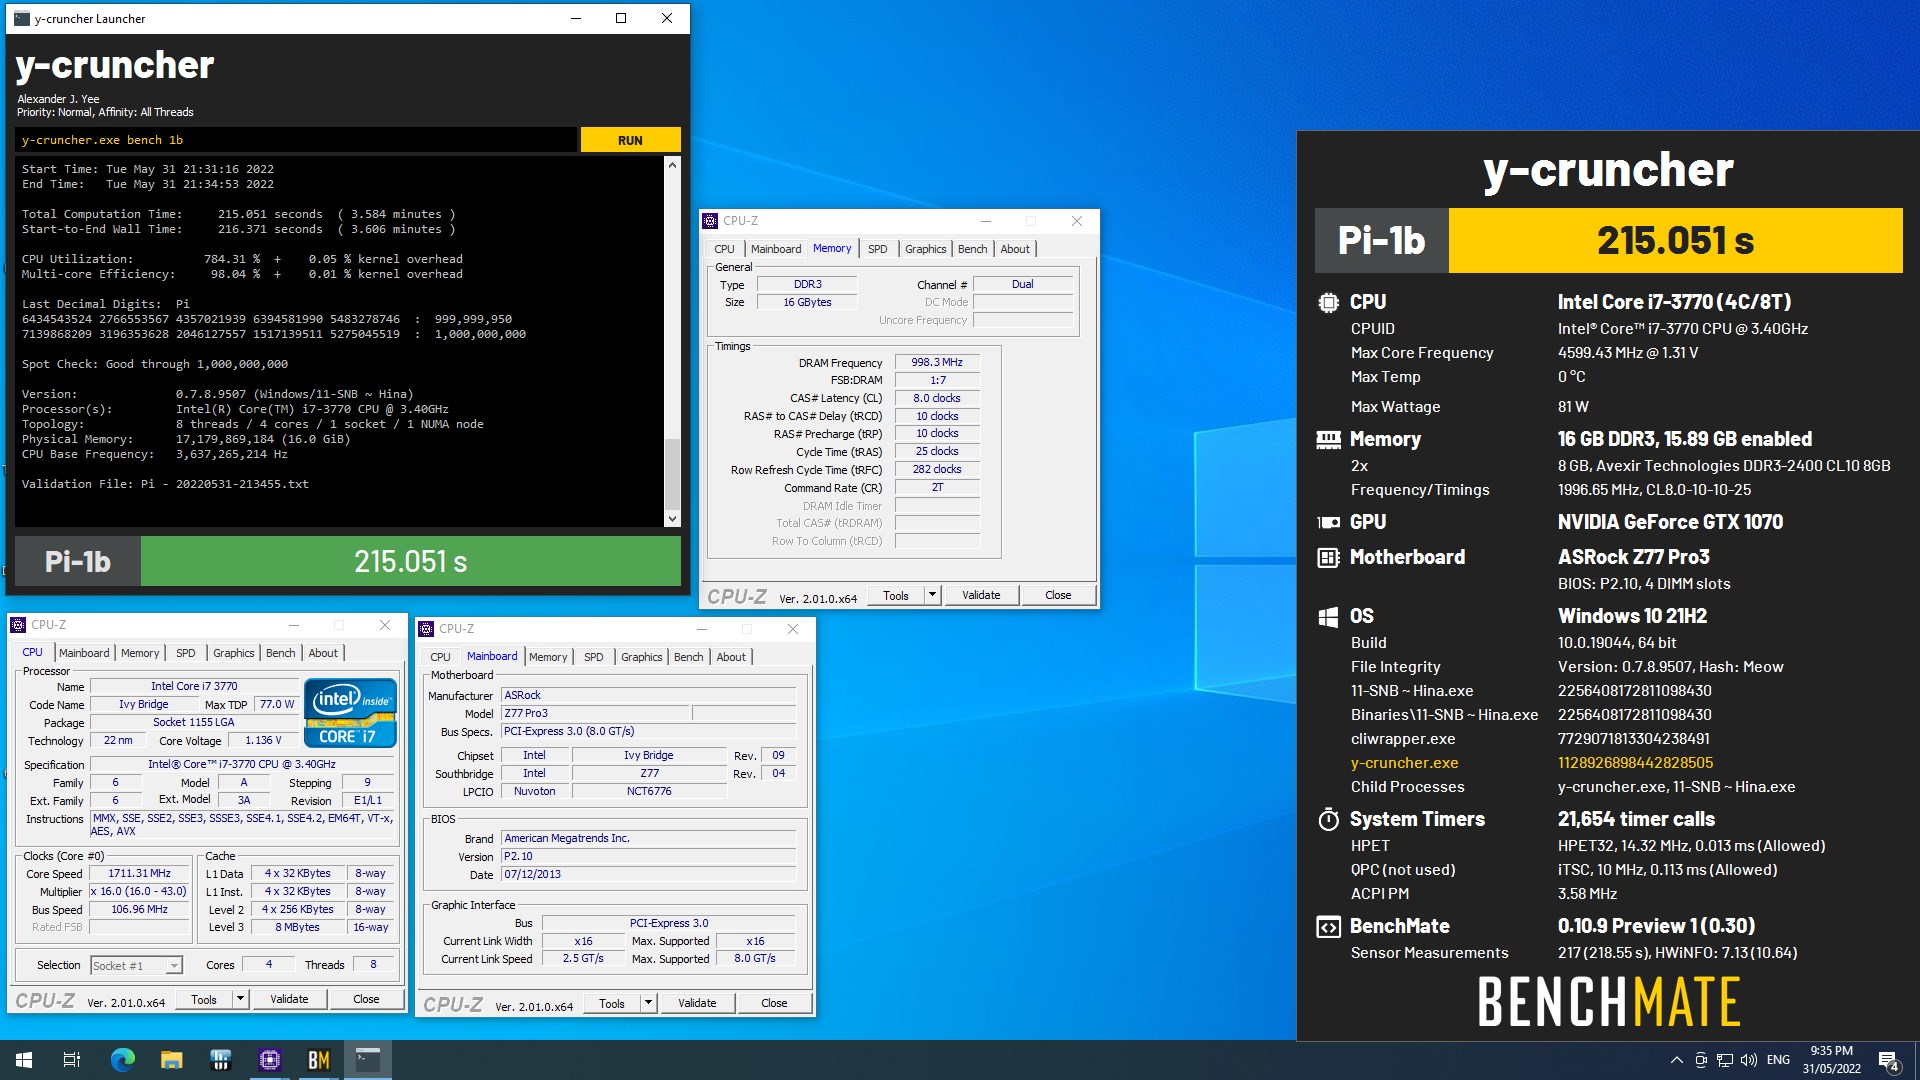The image size is (1920, 1080).
Task: Click the BenchMate Motherboard icon
Action: 1328,558
